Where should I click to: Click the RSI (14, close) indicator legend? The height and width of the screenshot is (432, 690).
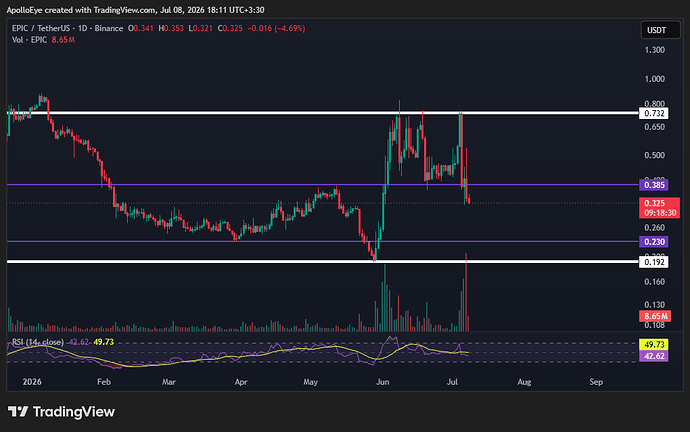tap(38, 342)
